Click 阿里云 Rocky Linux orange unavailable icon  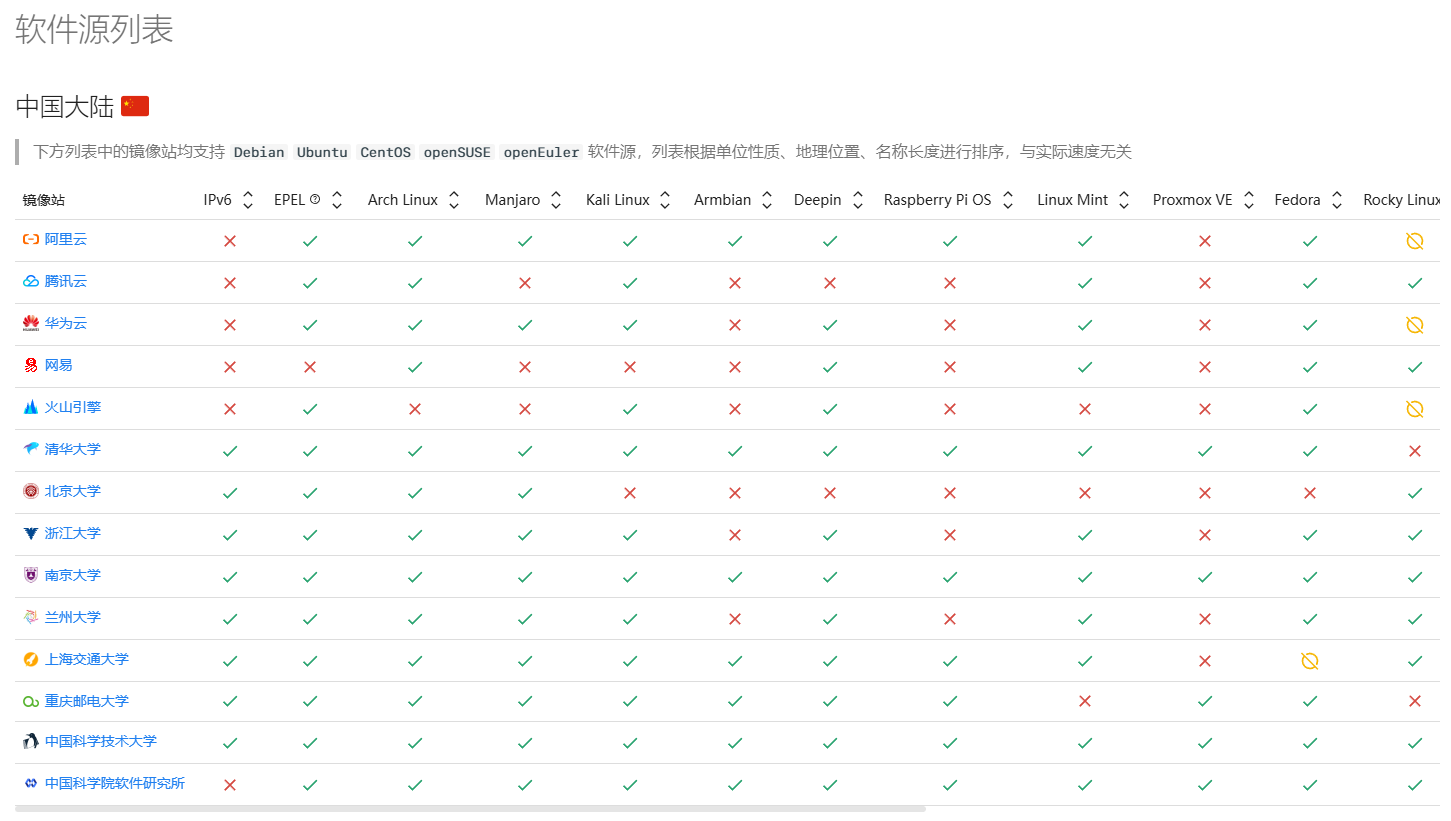[x=1414, y=241]
